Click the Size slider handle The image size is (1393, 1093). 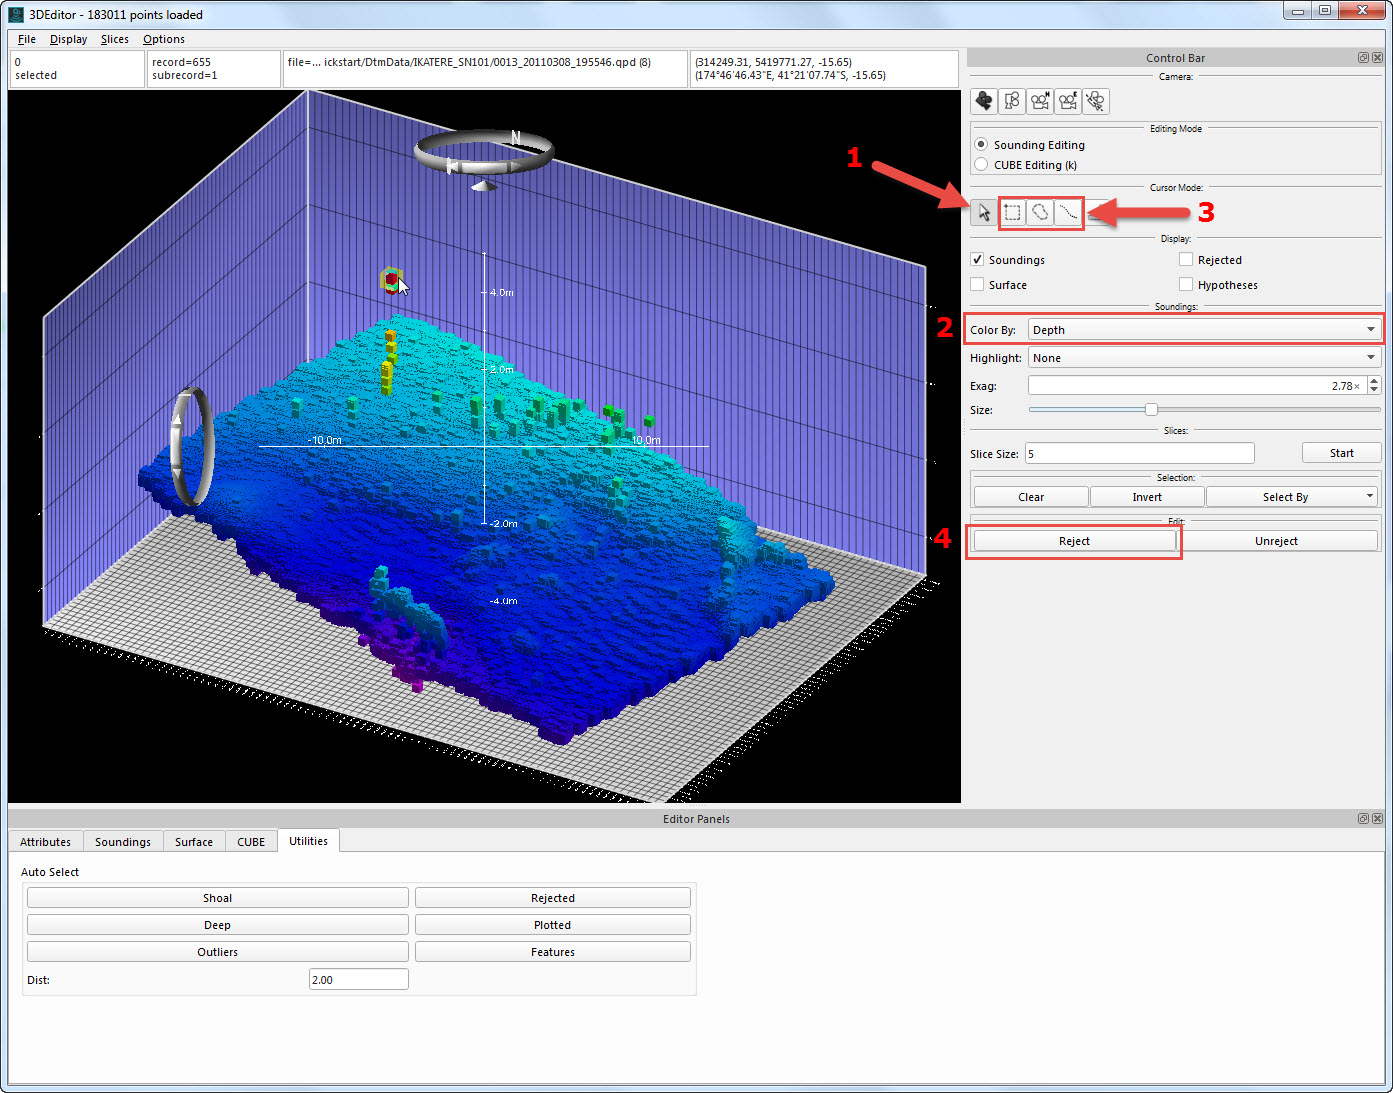1151,410
